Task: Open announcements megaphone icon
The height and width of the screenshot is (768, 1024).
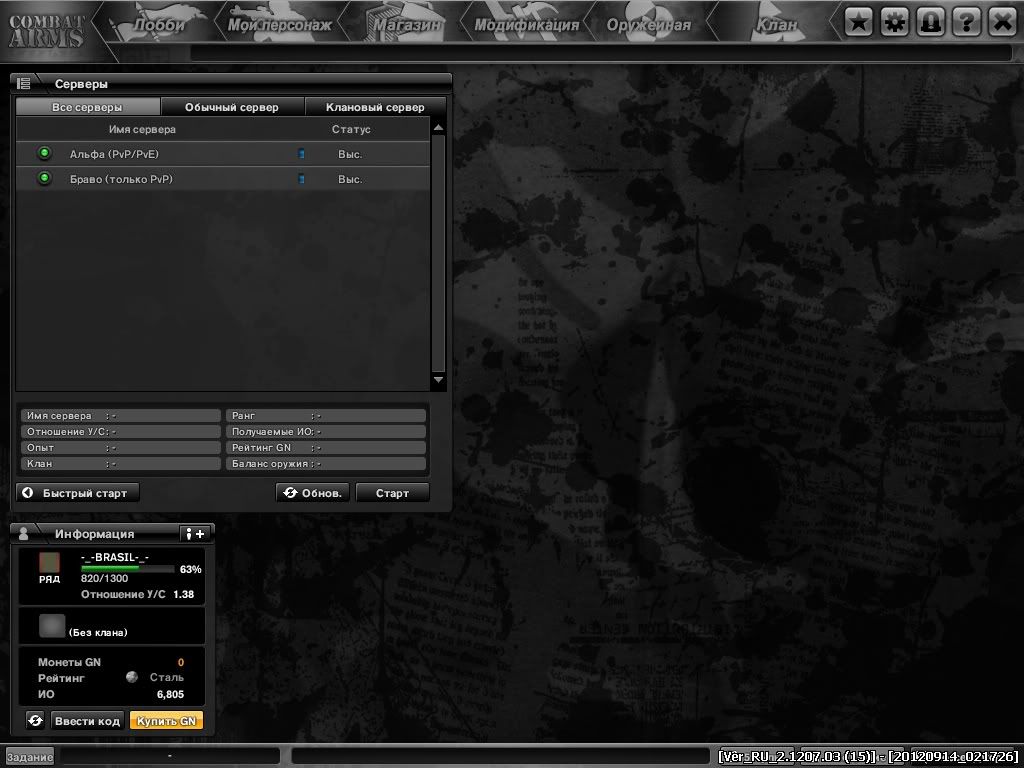Action: pyautogui.click(x=931, y=21)
